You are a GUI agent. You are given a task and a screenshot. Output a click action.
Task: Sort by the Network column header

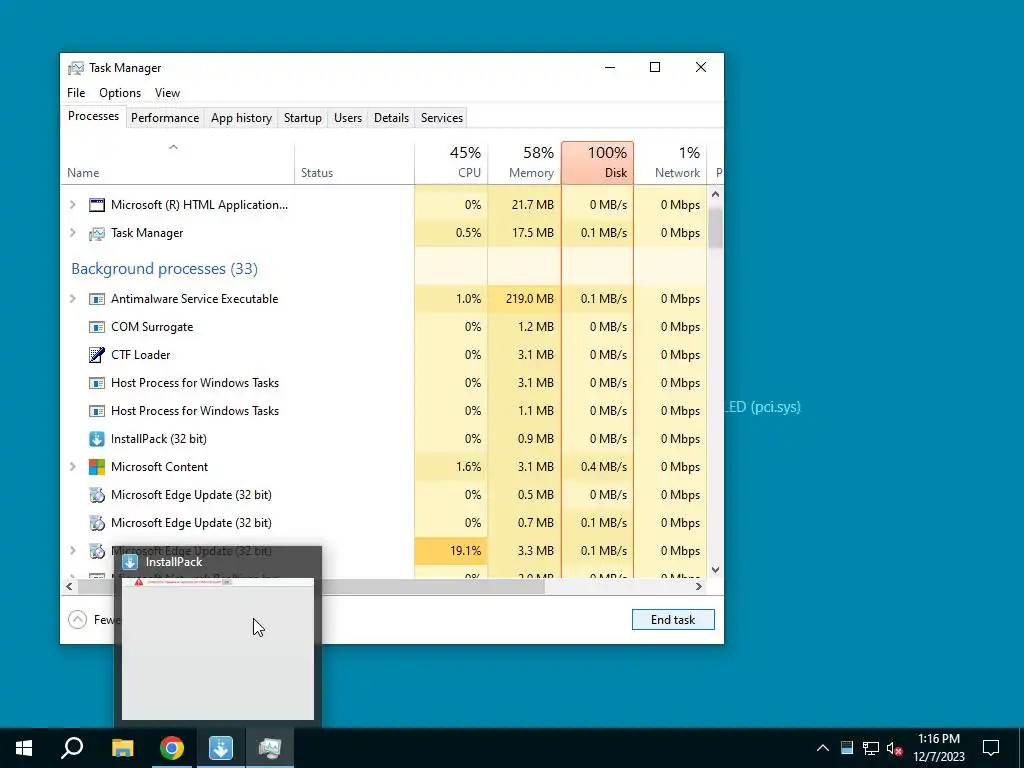(670, 163)
